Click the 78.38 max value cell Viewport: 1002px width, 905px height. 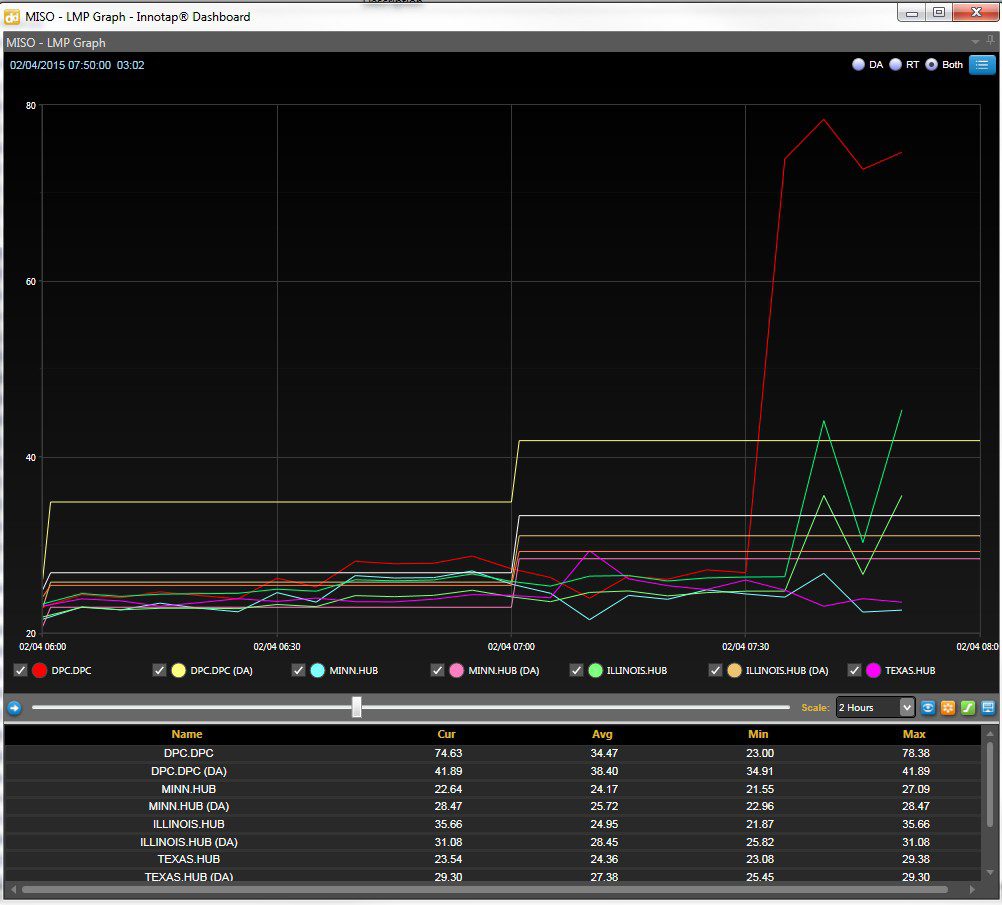pyautogui.click(x=915, y=753)
